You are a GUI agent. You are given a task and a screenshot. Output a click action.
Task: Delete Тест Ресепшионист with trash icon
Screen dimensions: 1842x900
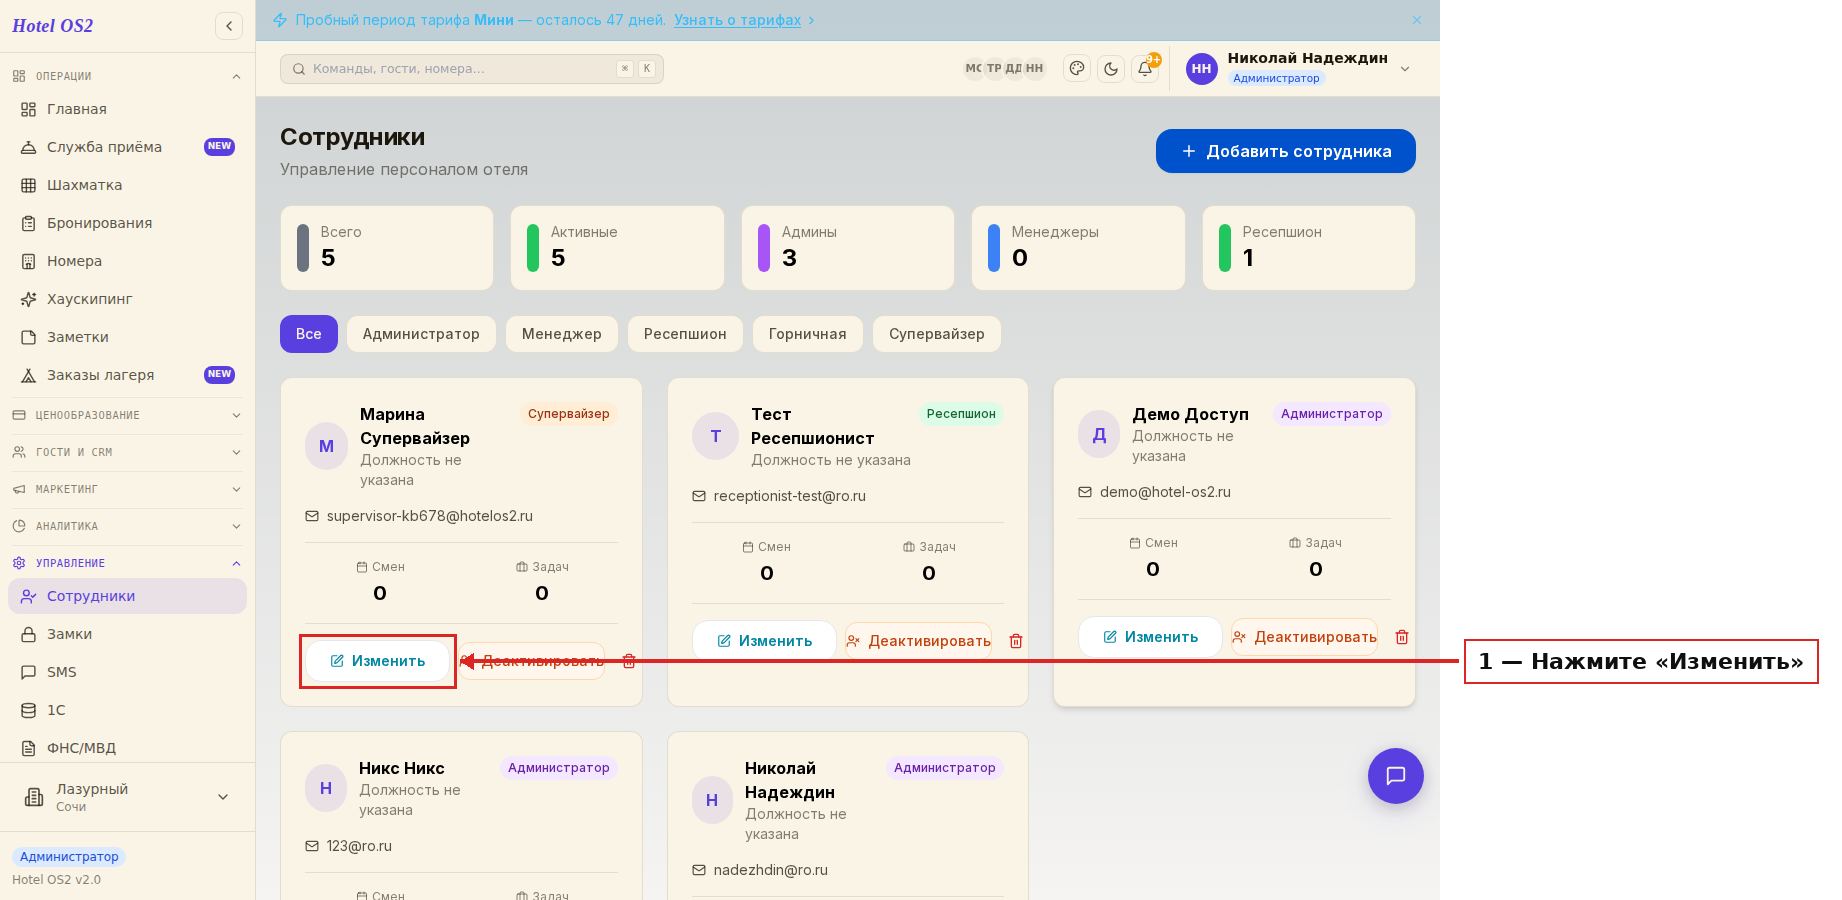point(1016,641)
